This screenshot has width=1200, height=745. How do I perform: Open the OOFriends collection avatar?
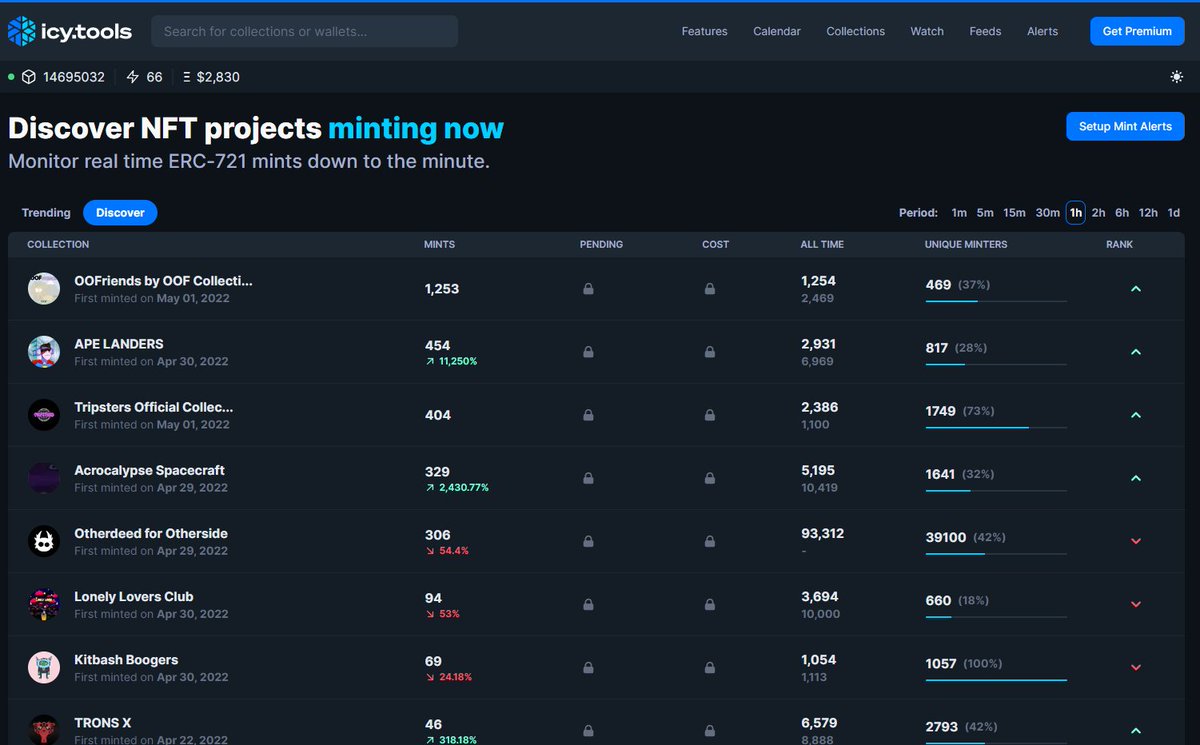pyautogui.click(x=44, y=289)
